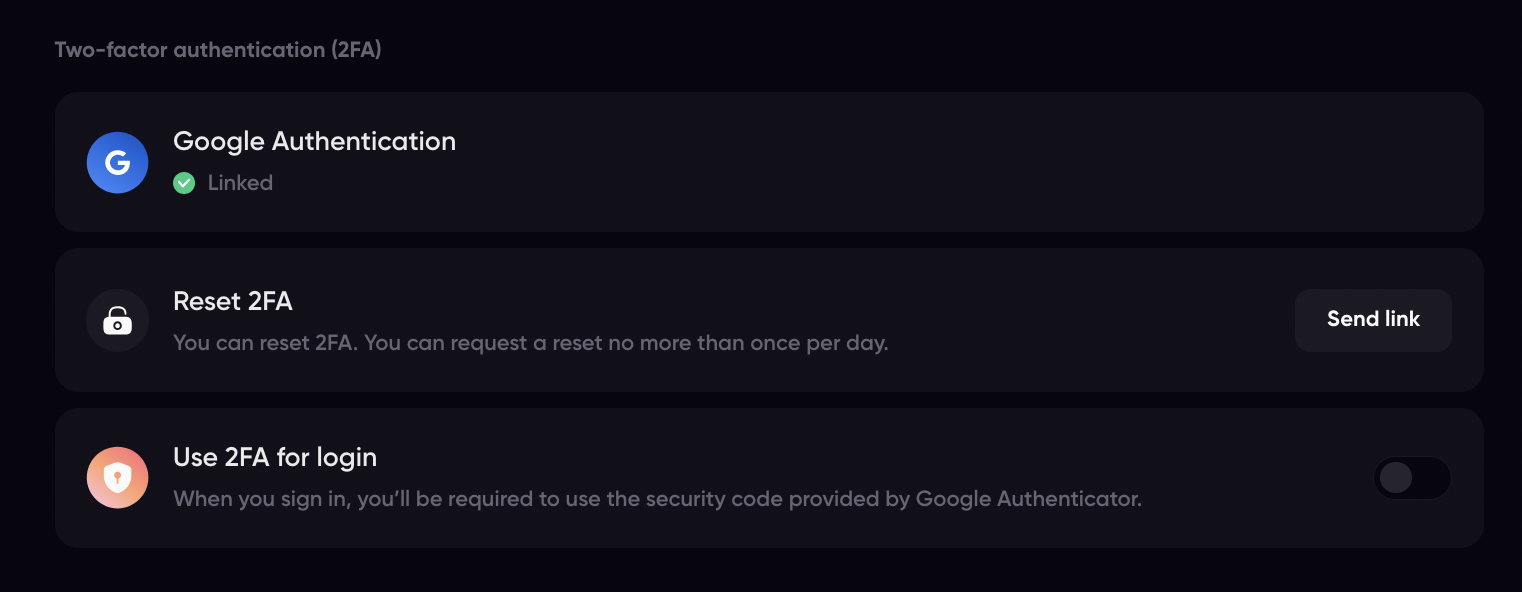This screenshot has width=1522, height=592.
Task: Click the "Use 2FA for login" heading
Action: click(275, 457)
